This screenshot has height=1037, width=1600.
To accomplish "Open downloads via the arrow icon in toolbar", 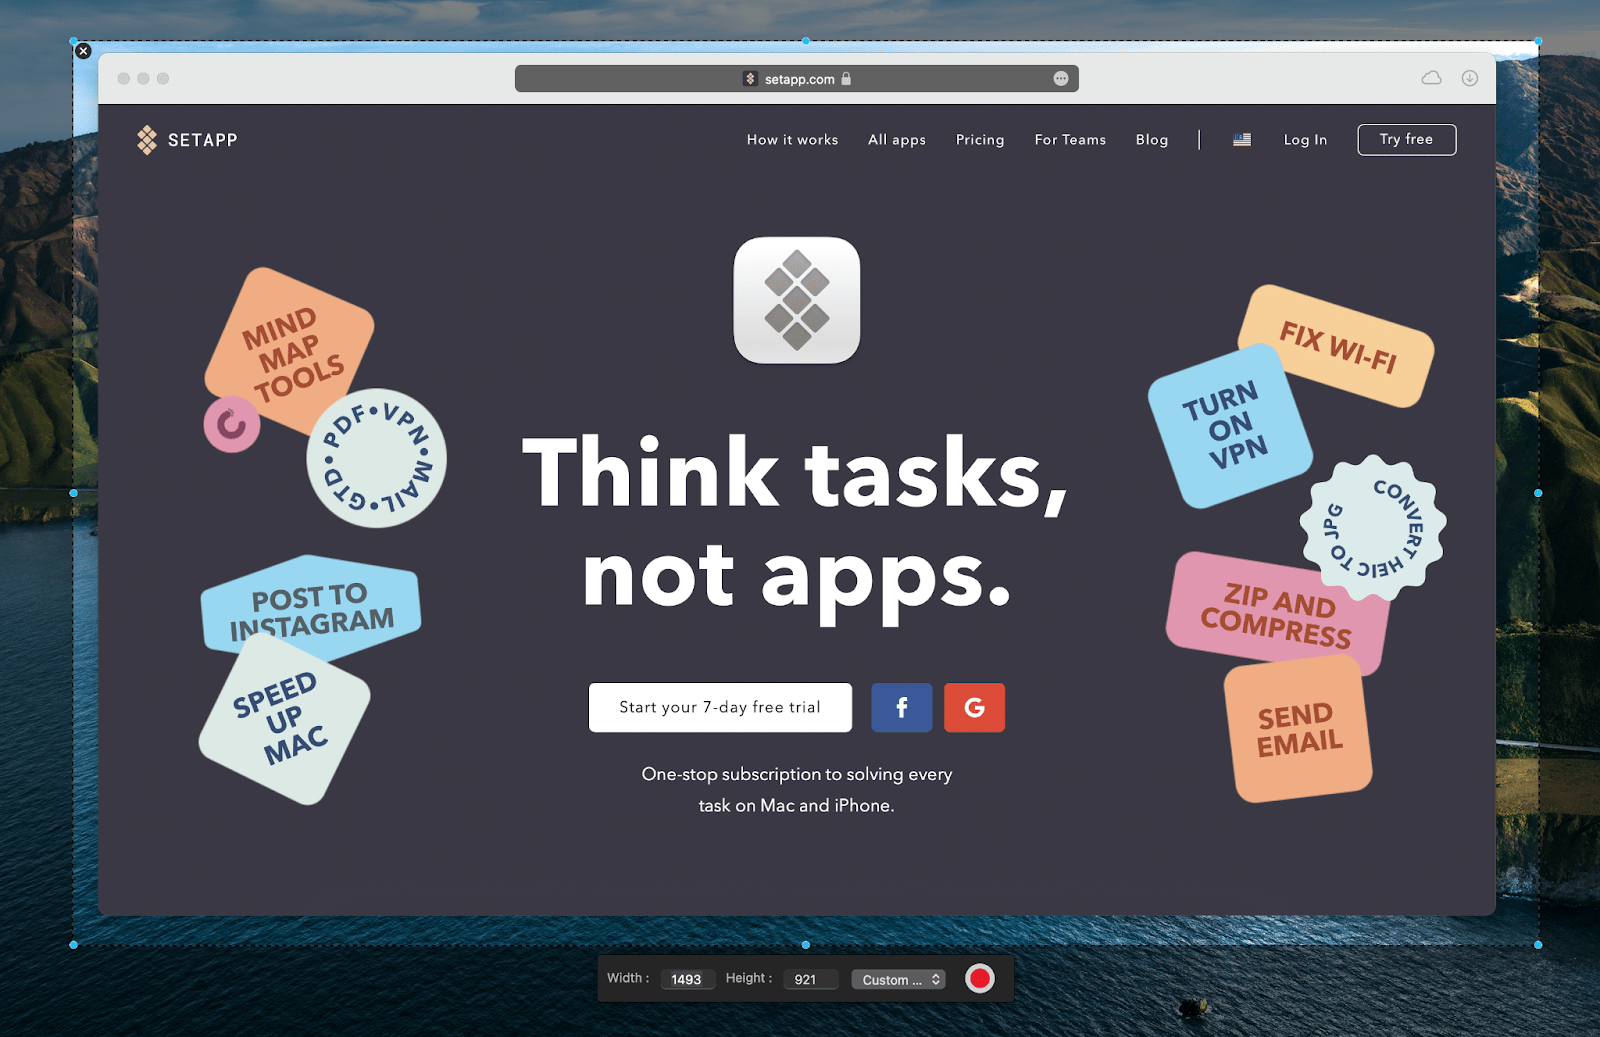I will pos(1468,77).
